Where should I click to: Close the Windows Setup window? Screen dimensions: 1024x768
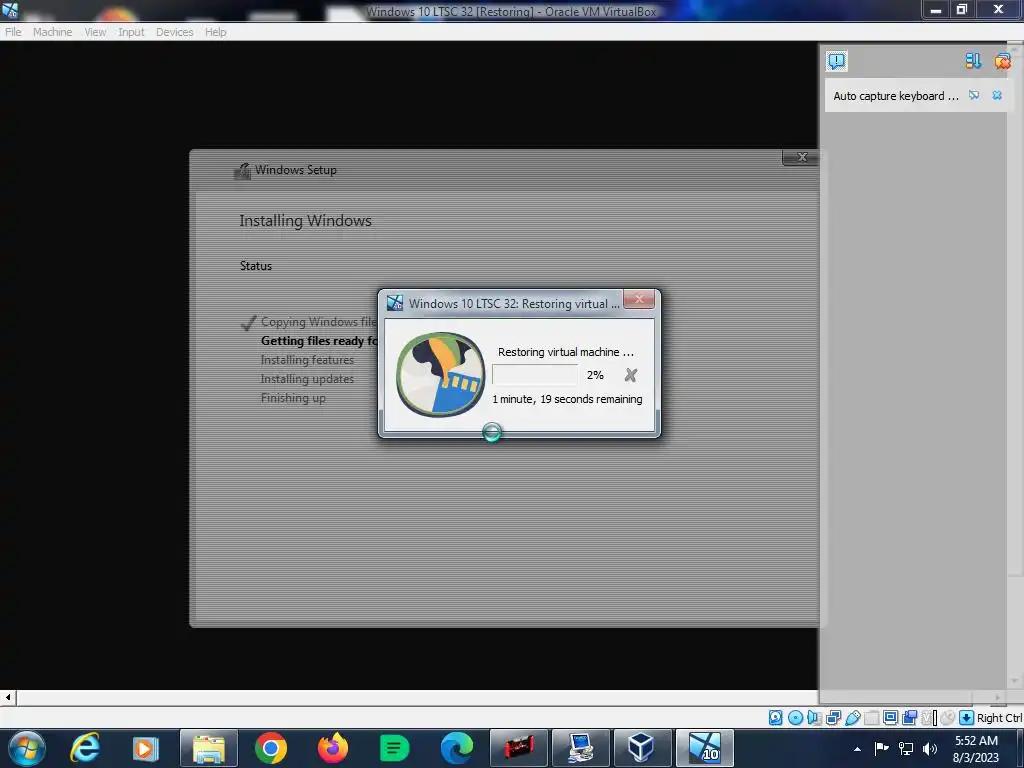pos(802,157)
